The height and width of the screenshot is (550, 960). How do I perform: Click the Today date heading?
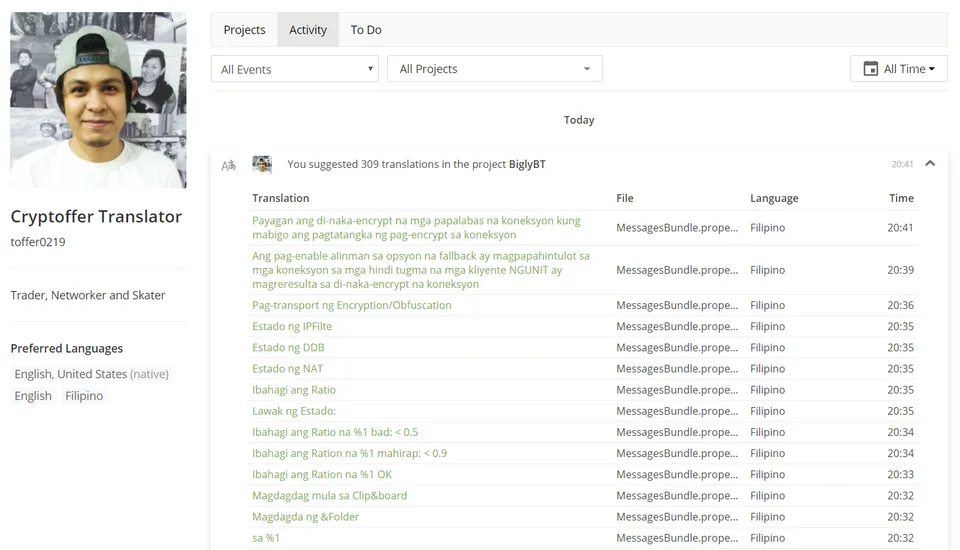click(579, 120)
